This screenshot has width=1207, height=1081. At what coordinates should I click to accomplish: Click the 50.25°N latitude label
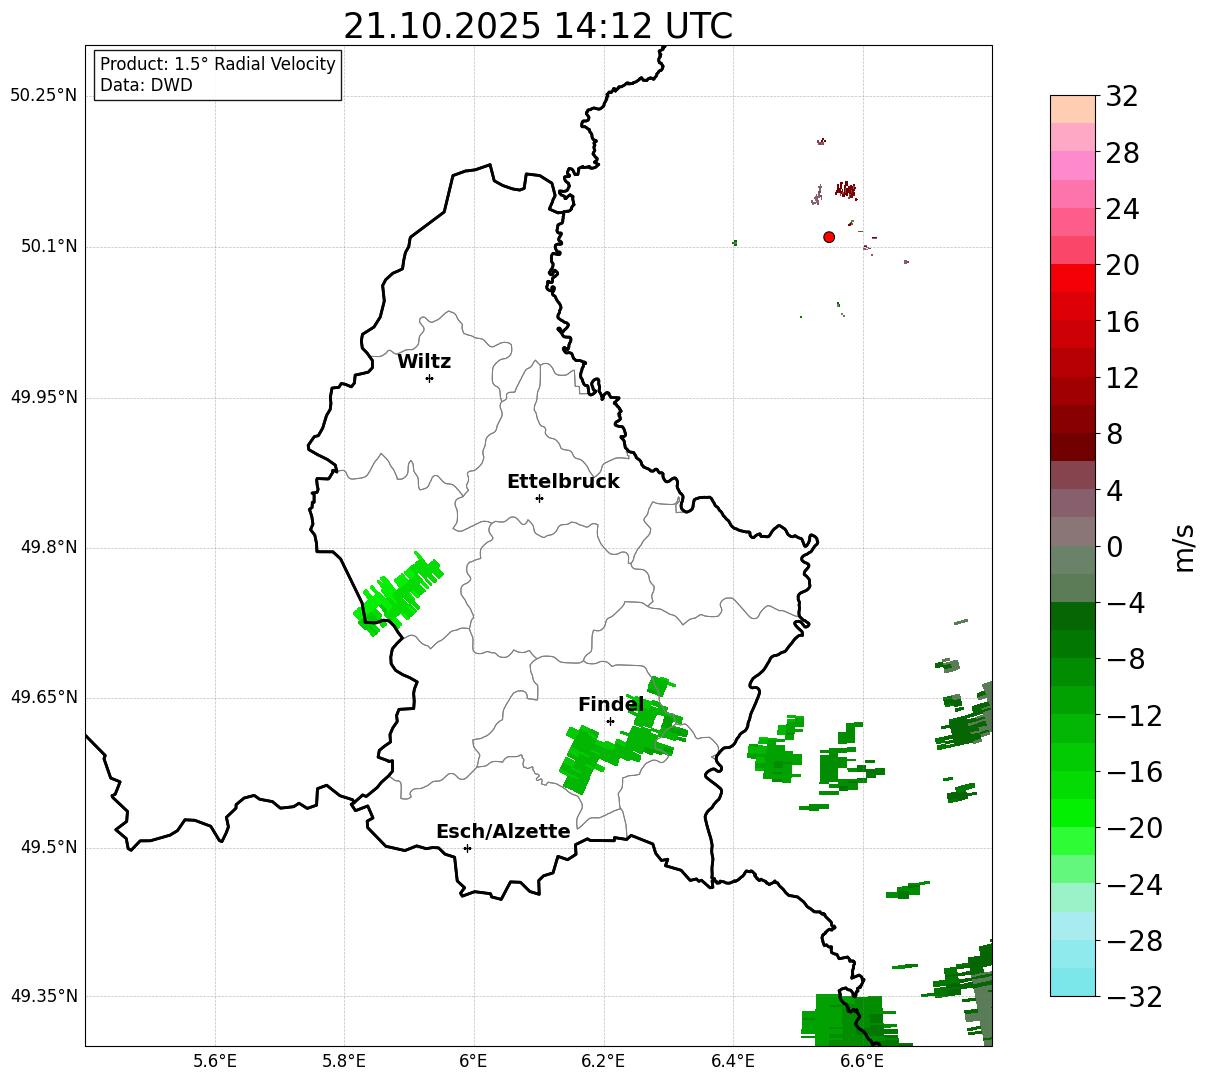(43, 96)
